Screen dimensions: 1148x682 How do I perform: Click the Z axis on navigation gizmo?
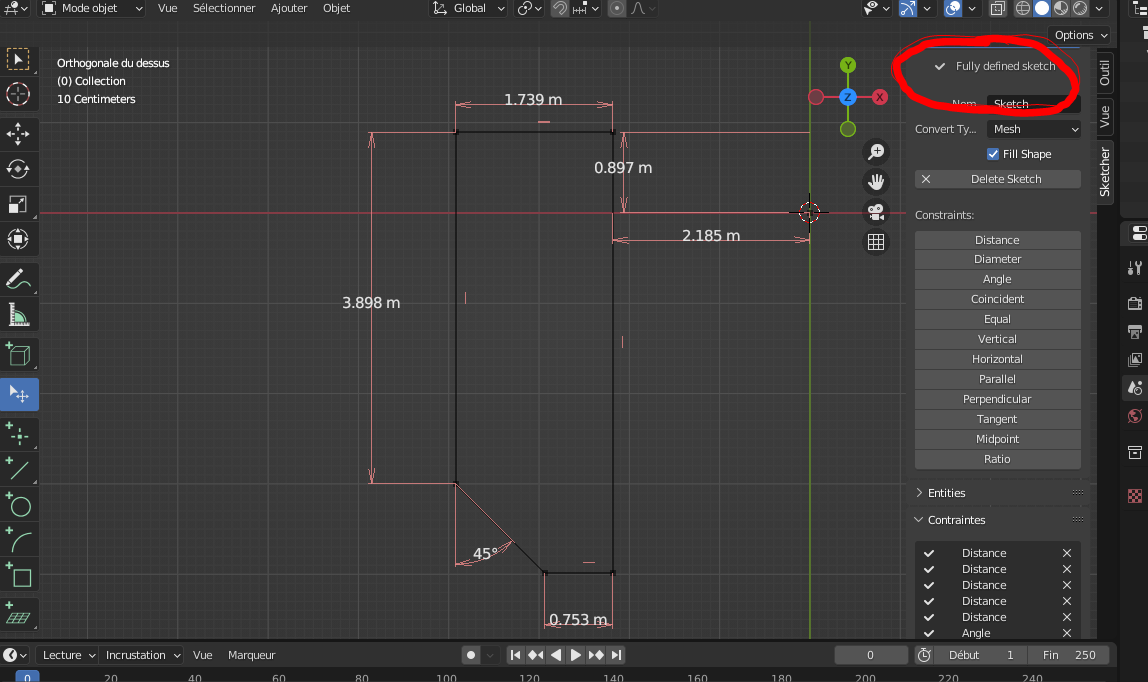tap(848, 97)
